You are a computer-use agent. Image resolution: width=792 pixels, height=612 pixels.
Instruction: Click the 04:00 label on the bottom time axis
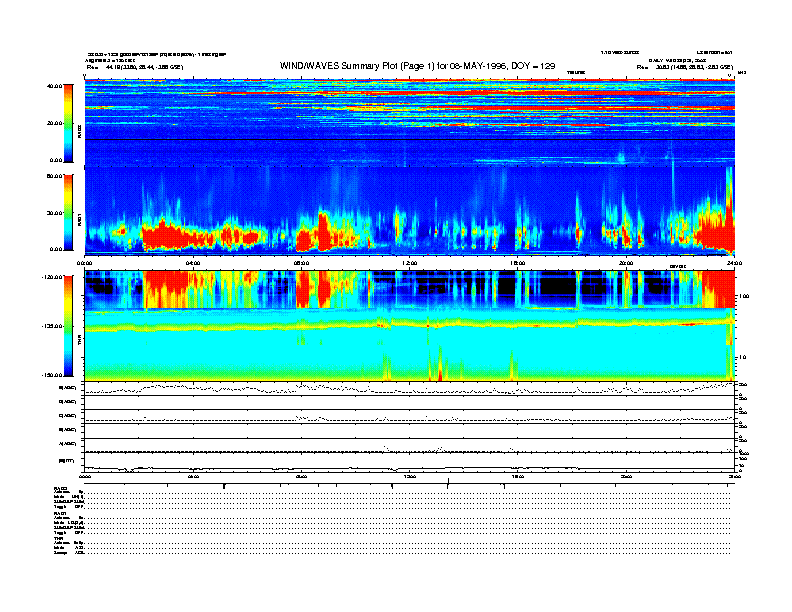pos(193,476)
